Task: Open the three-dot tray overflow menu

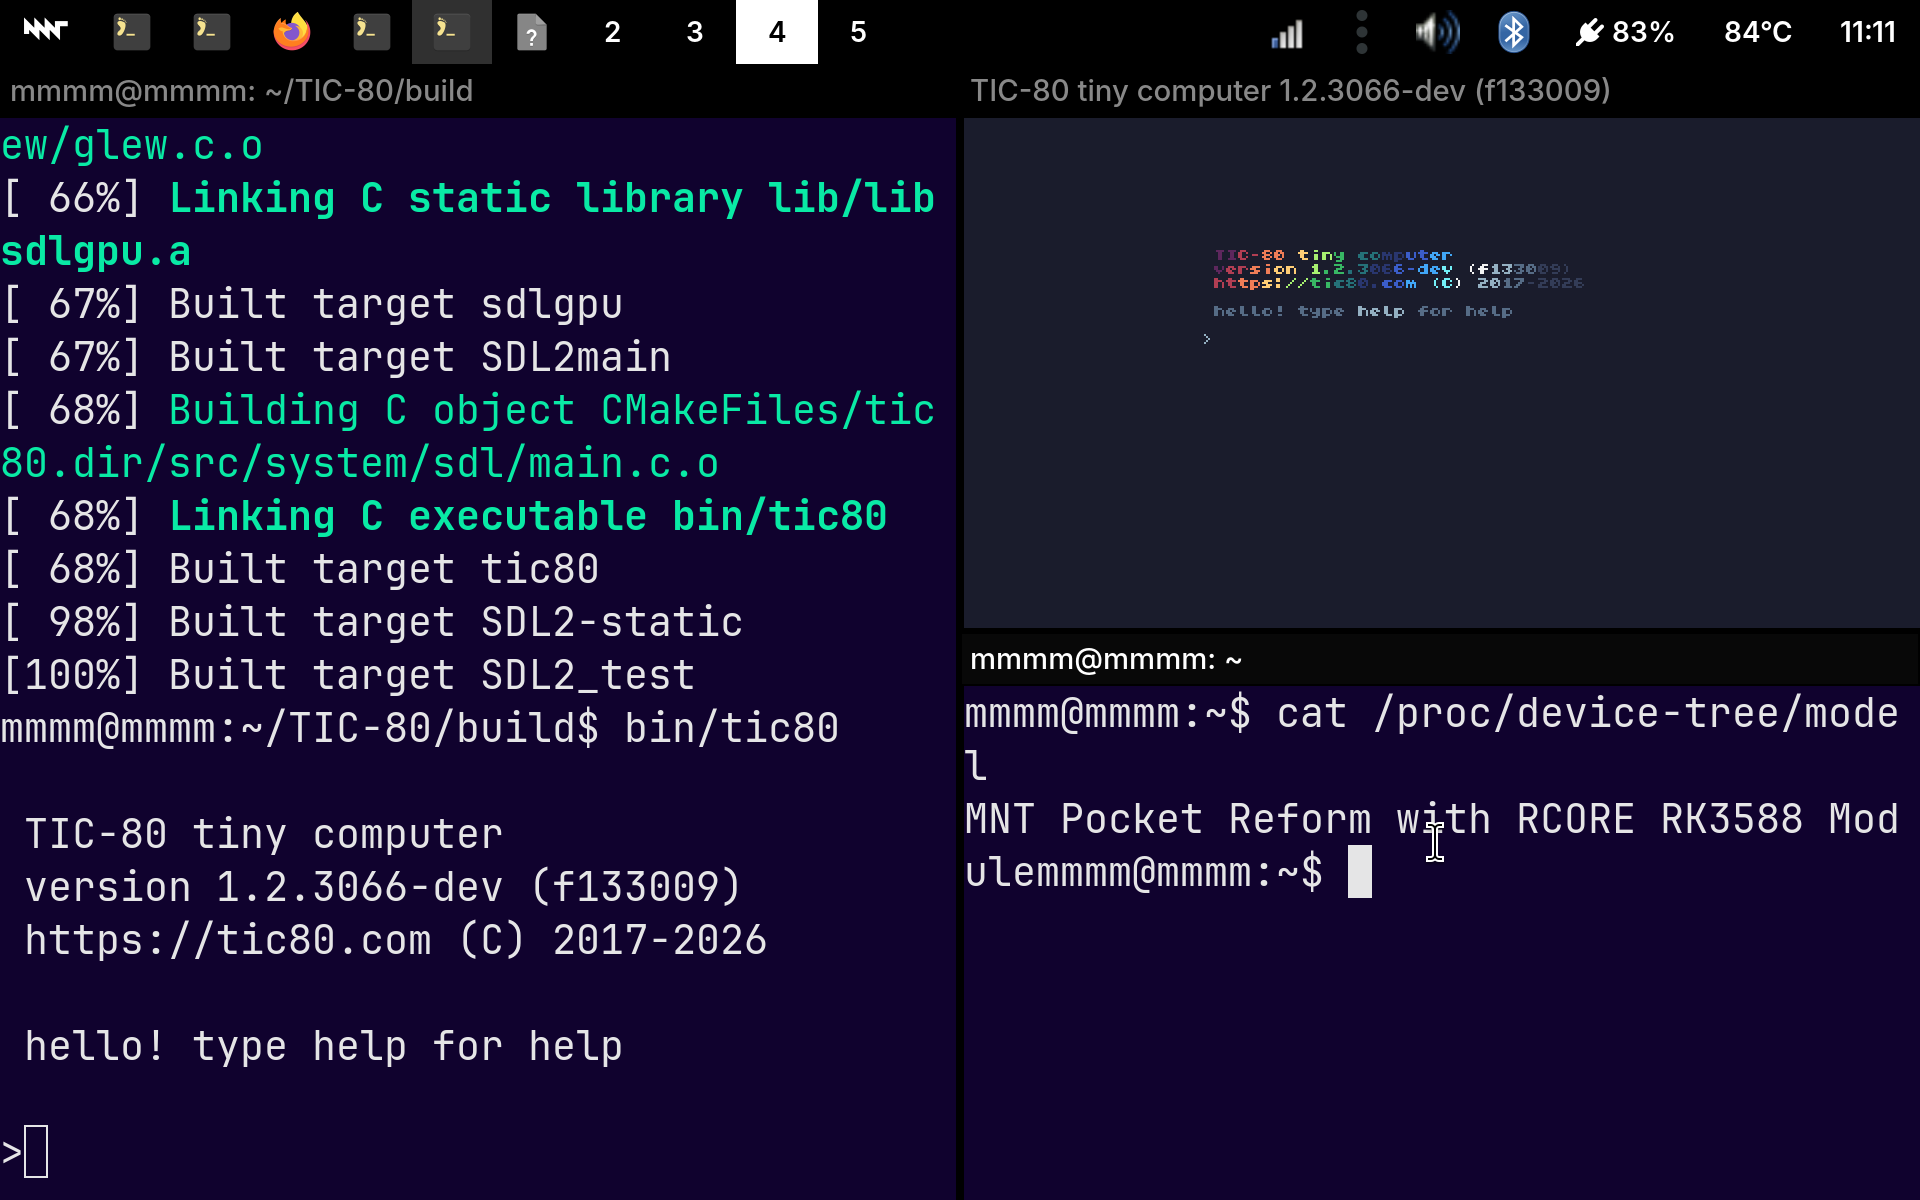Action: tap(1361, 32)
